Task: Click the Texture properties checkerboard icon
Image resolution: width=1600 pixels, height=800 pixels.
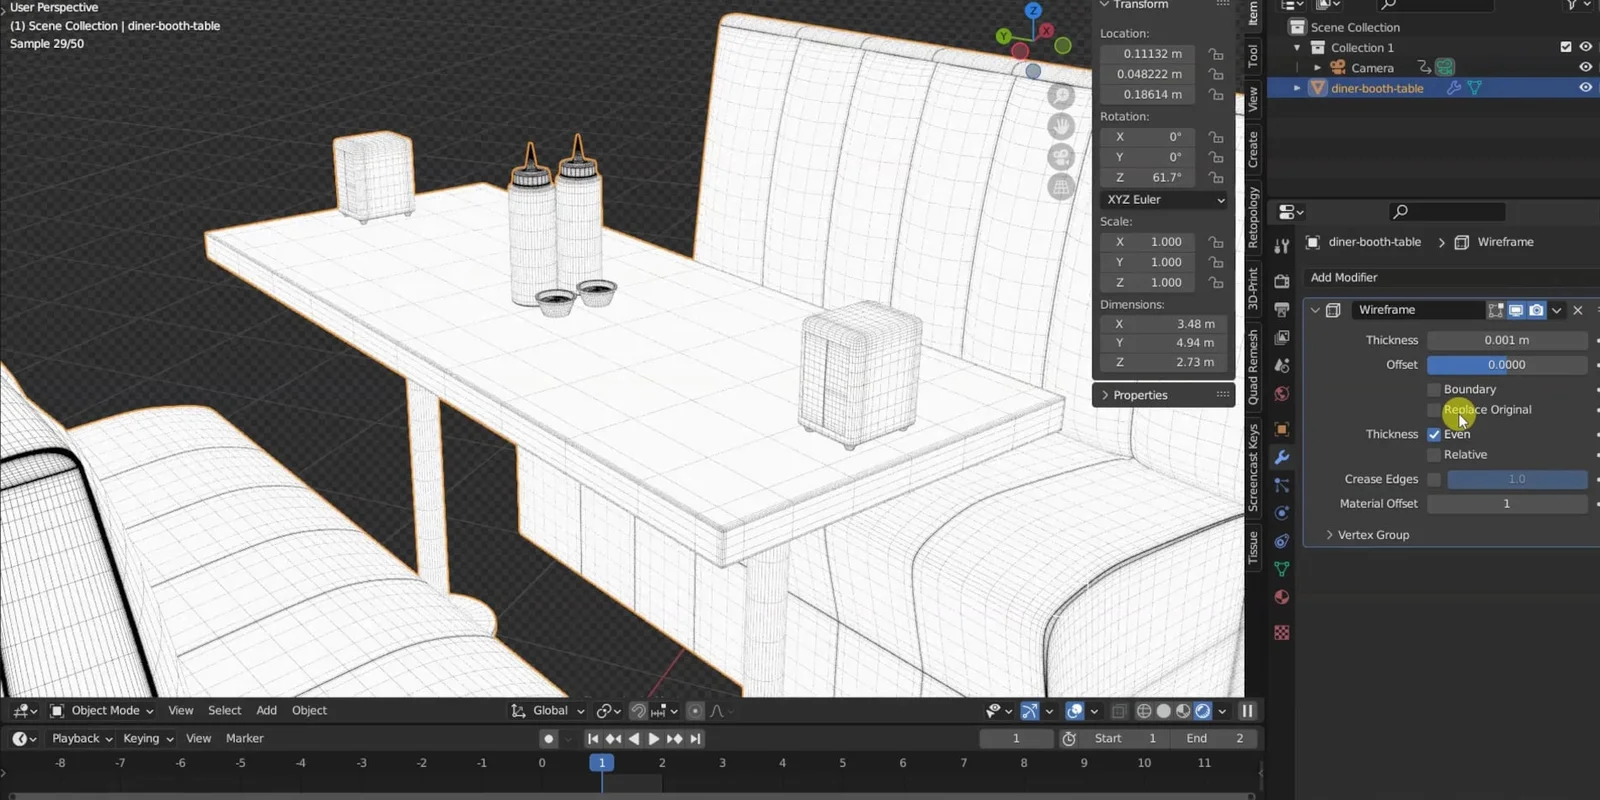Action: [1281, 632]
